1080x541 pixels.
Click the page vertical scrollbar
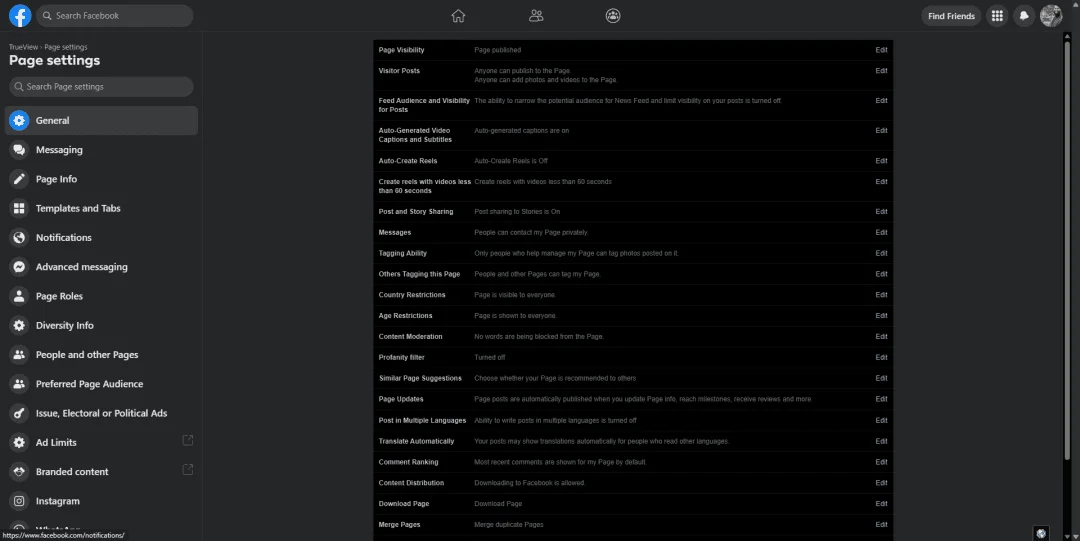click(1068, 251)
